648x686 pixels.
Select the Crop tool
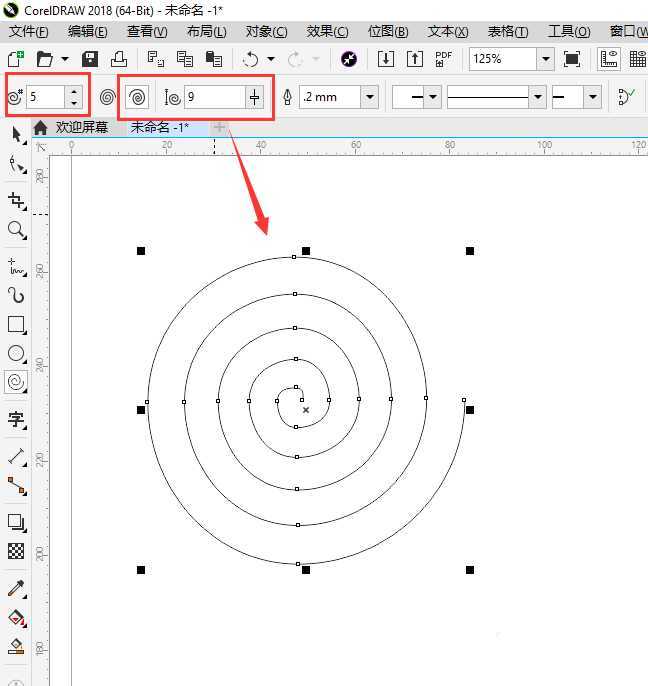(16, 199)
